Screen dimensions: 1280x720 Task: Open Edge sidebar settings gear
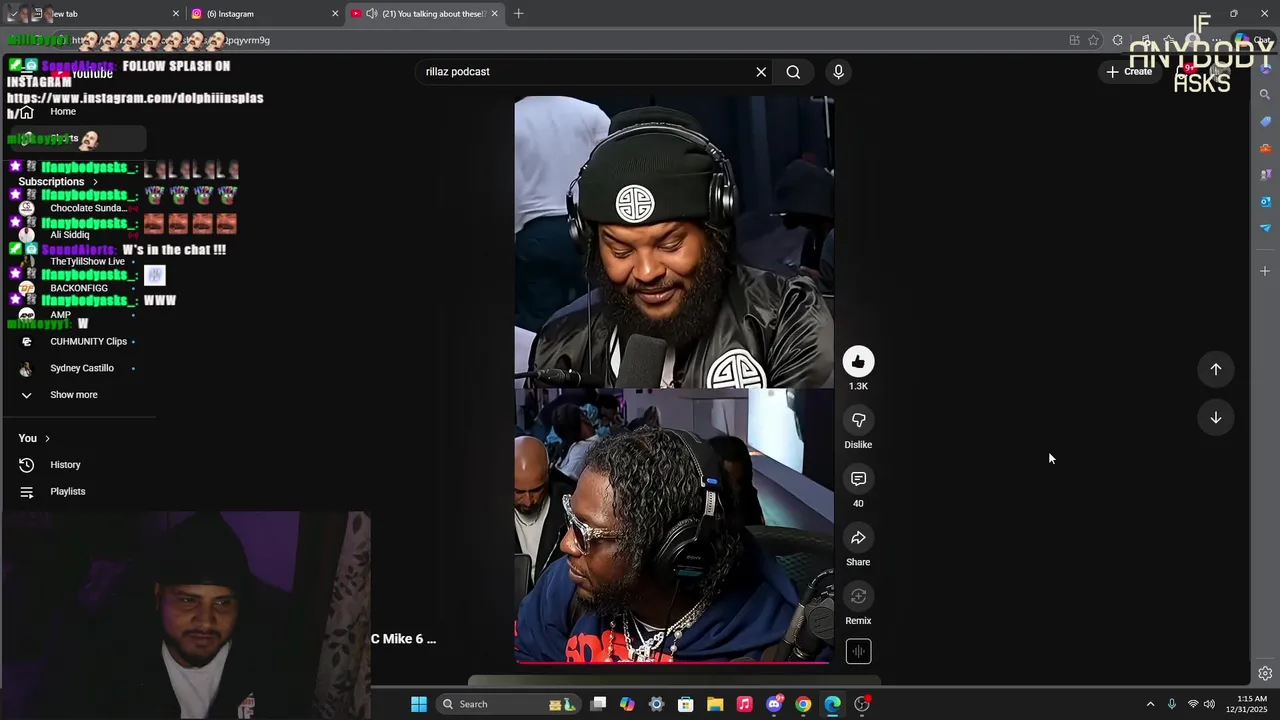(1265, 673)
